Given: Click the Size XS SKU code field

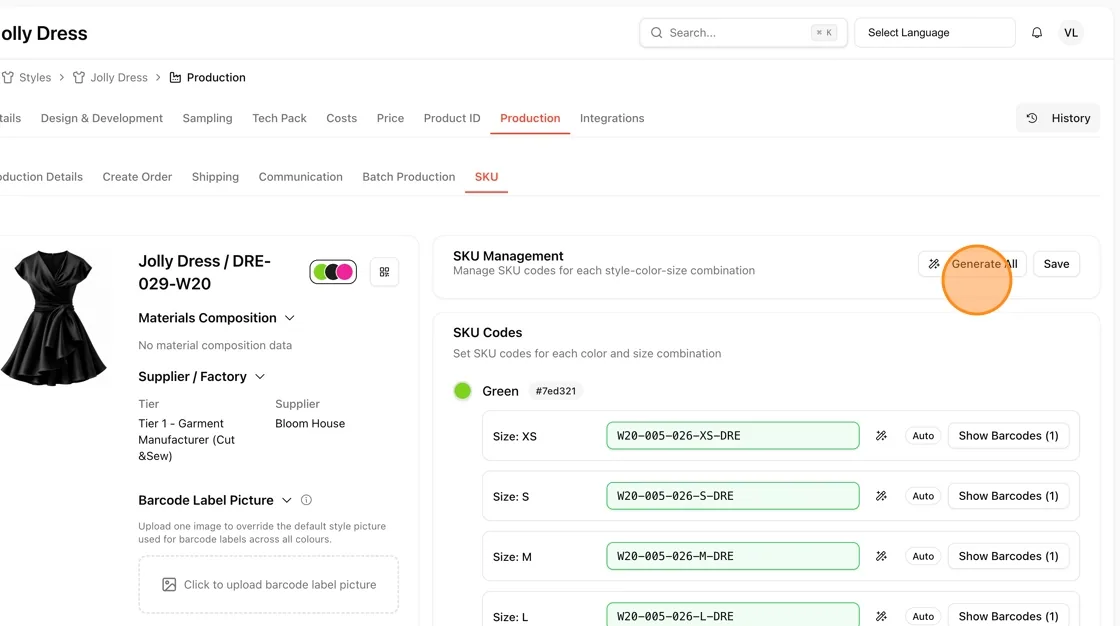Looking at the screenshot, I should 733,436.
